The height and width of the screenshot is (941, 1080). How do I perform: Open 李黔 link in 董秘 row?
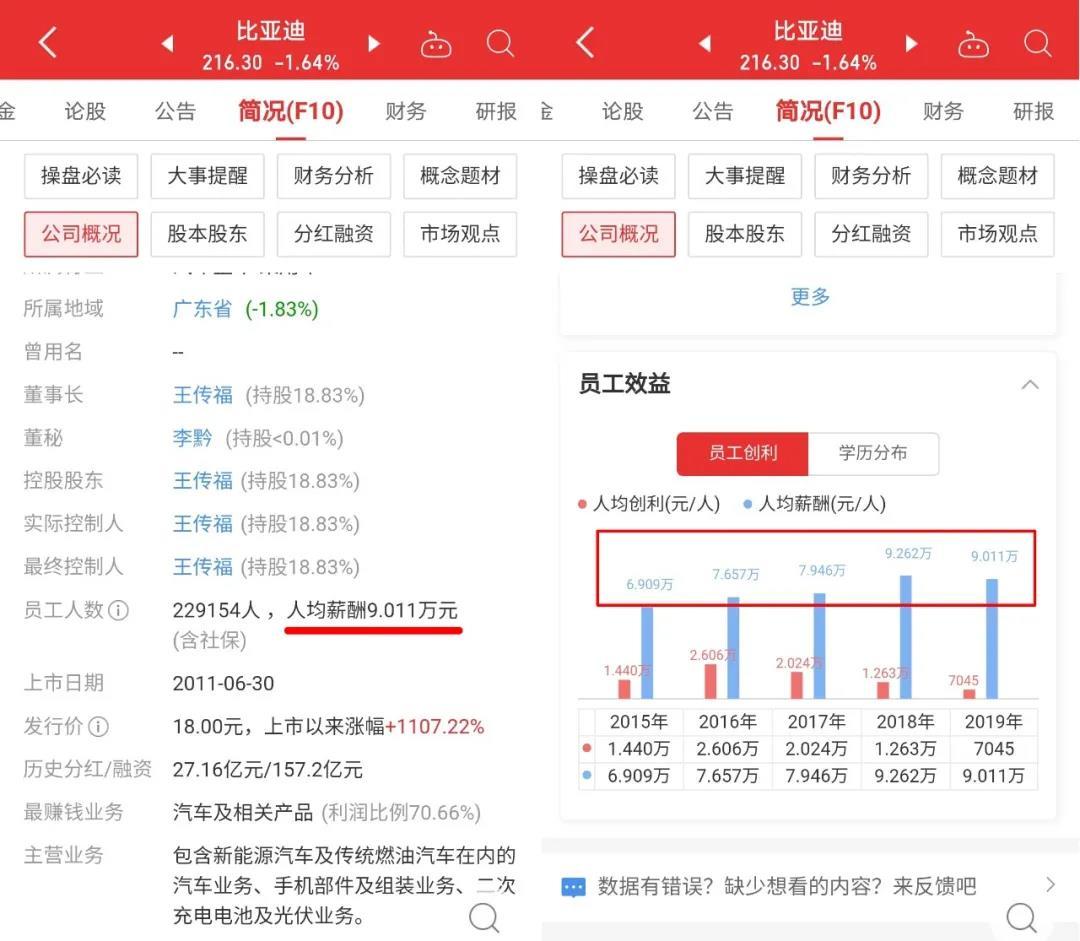[192, 438]
